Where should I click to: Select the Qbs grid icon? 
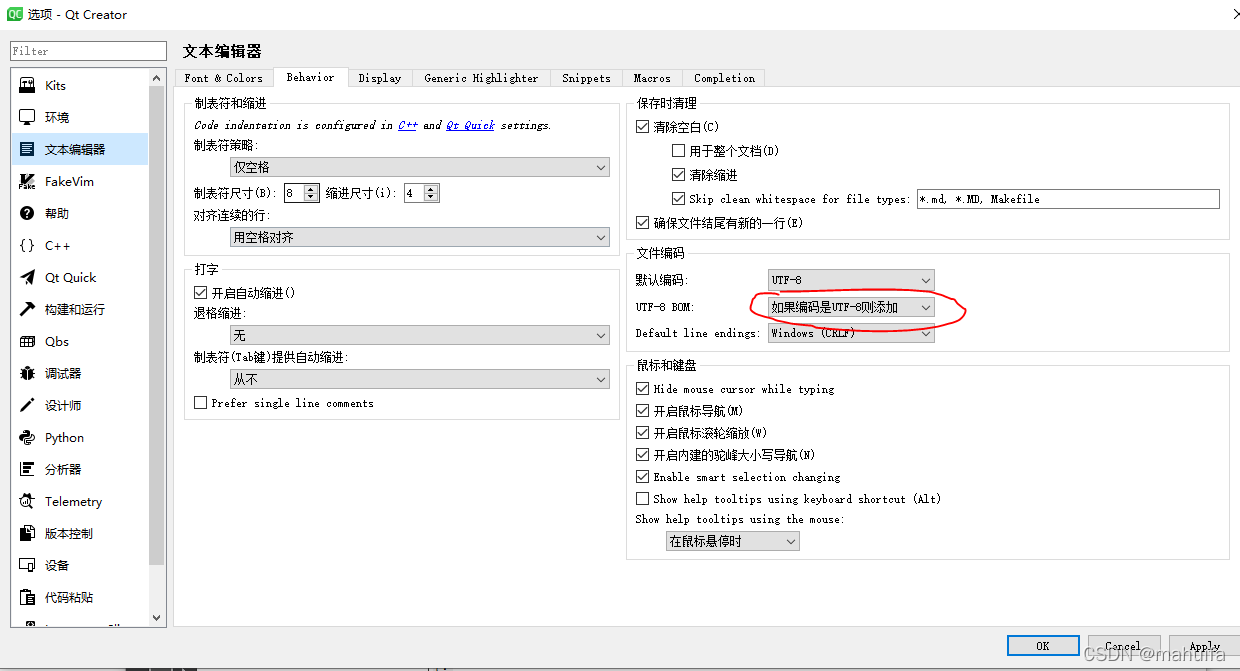click(x=27, y=342)
